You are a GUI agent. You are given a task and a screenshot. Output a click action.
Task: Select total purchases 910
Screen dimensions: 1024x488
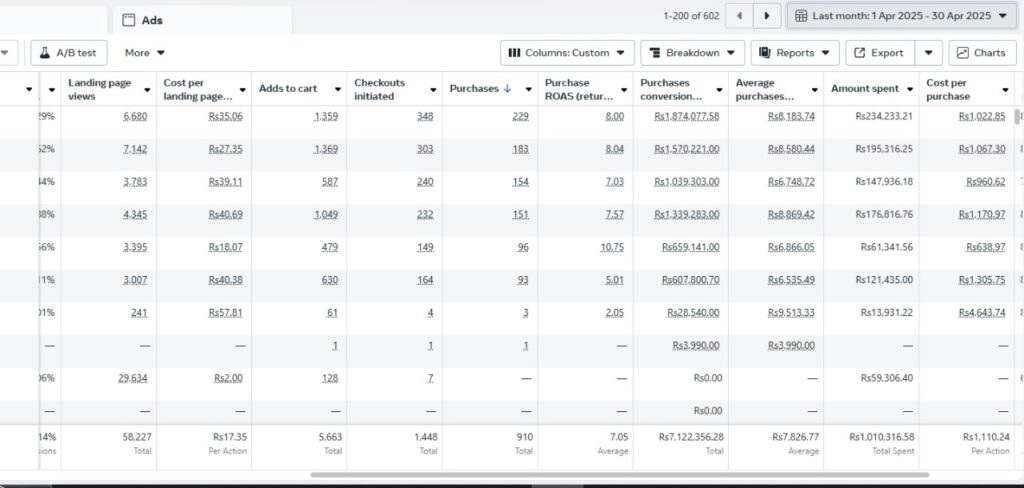pos(524,437)
